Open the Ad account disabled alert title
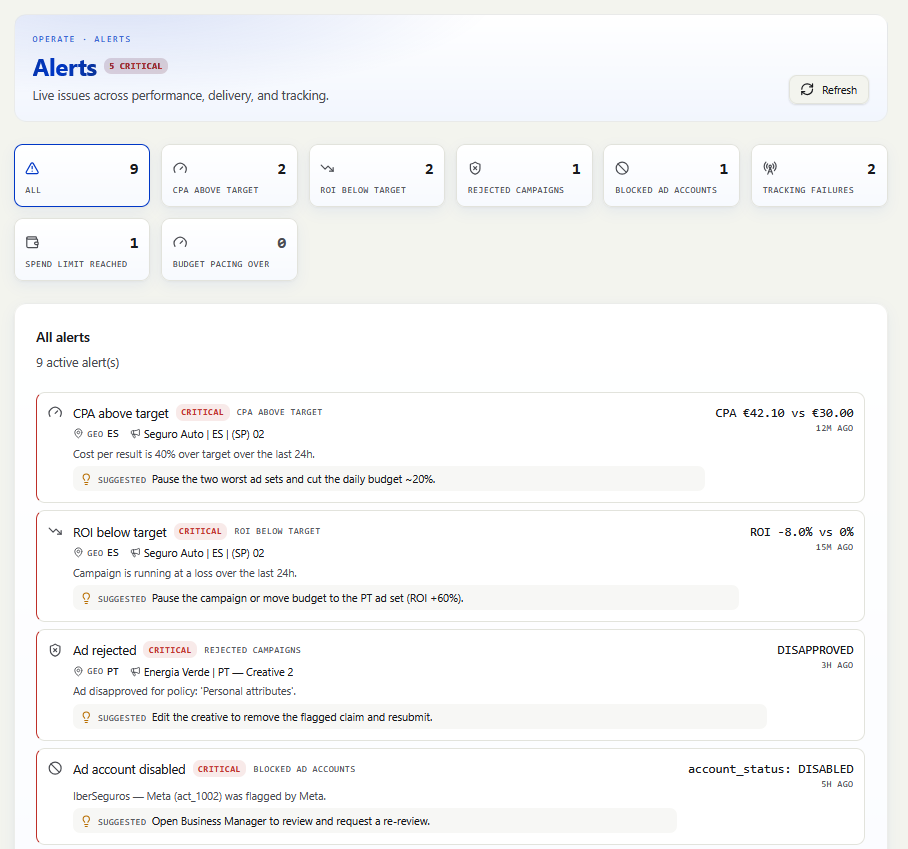This screenshot has width=908, height=849. click(129, 770)
